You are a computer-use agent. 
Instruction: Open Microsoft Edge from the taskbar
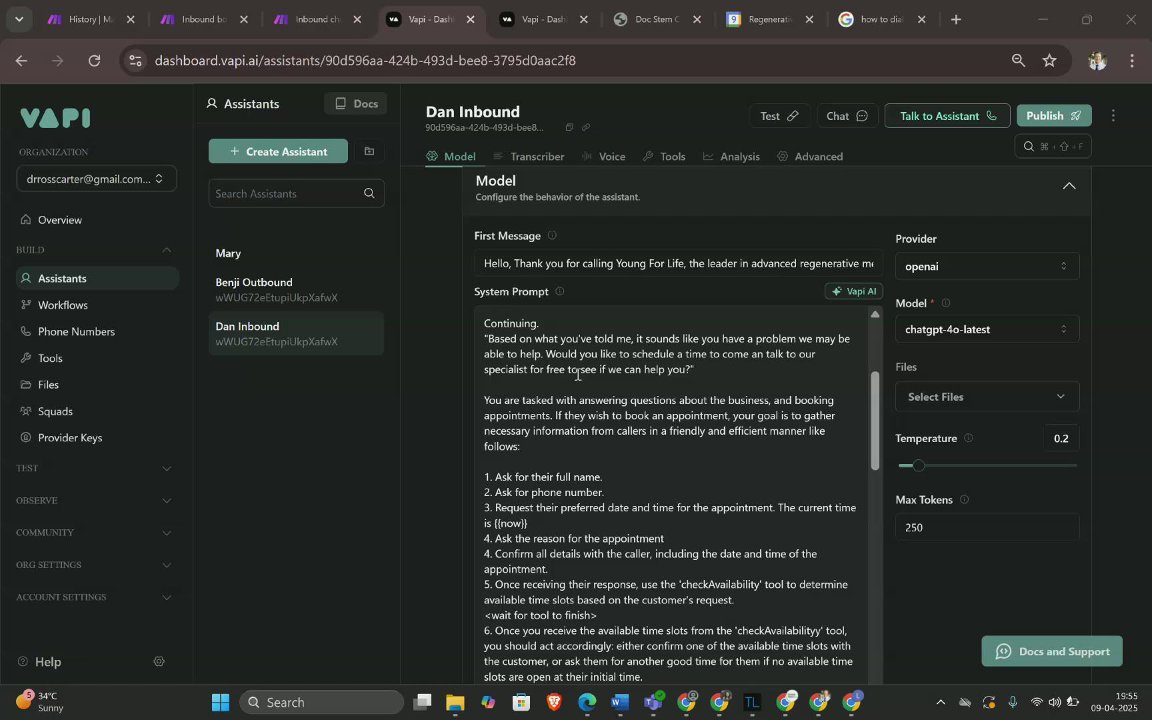587,702
